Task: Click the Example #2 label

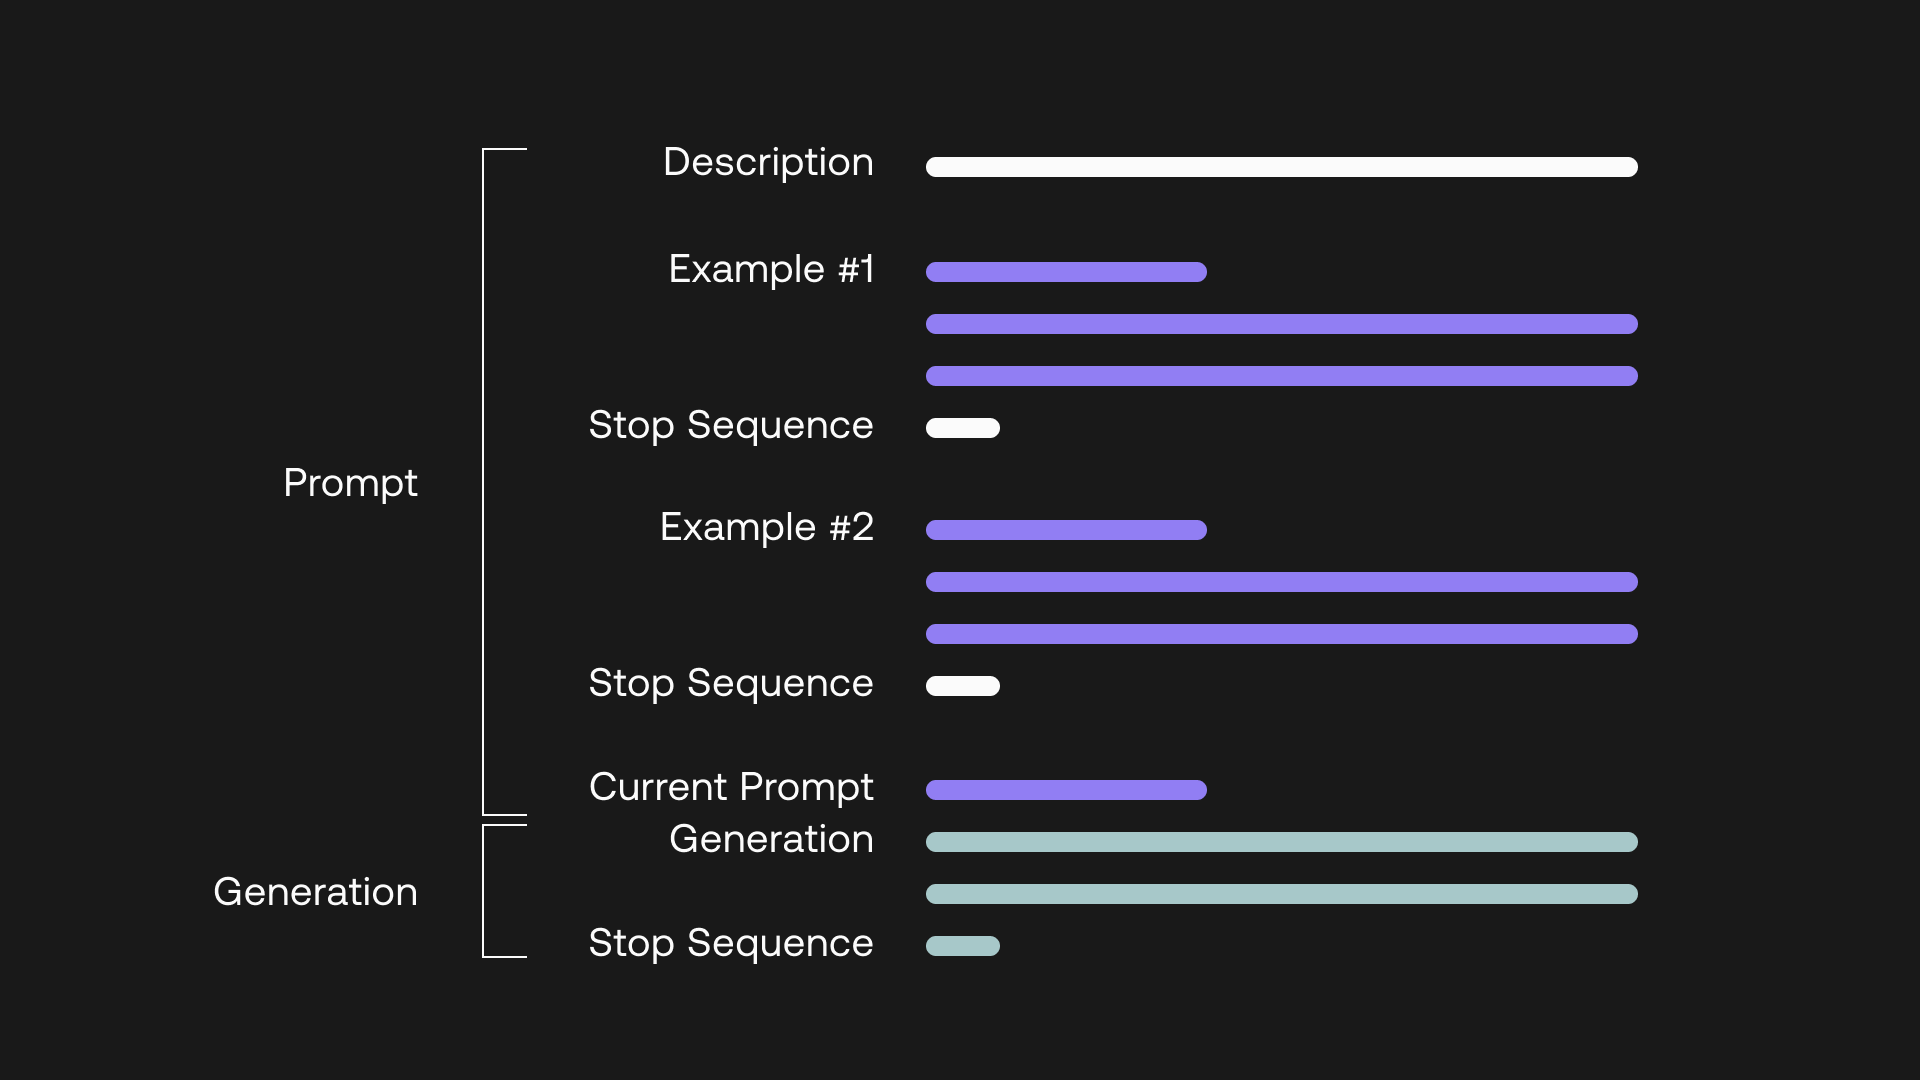Action: coord(767,527)
